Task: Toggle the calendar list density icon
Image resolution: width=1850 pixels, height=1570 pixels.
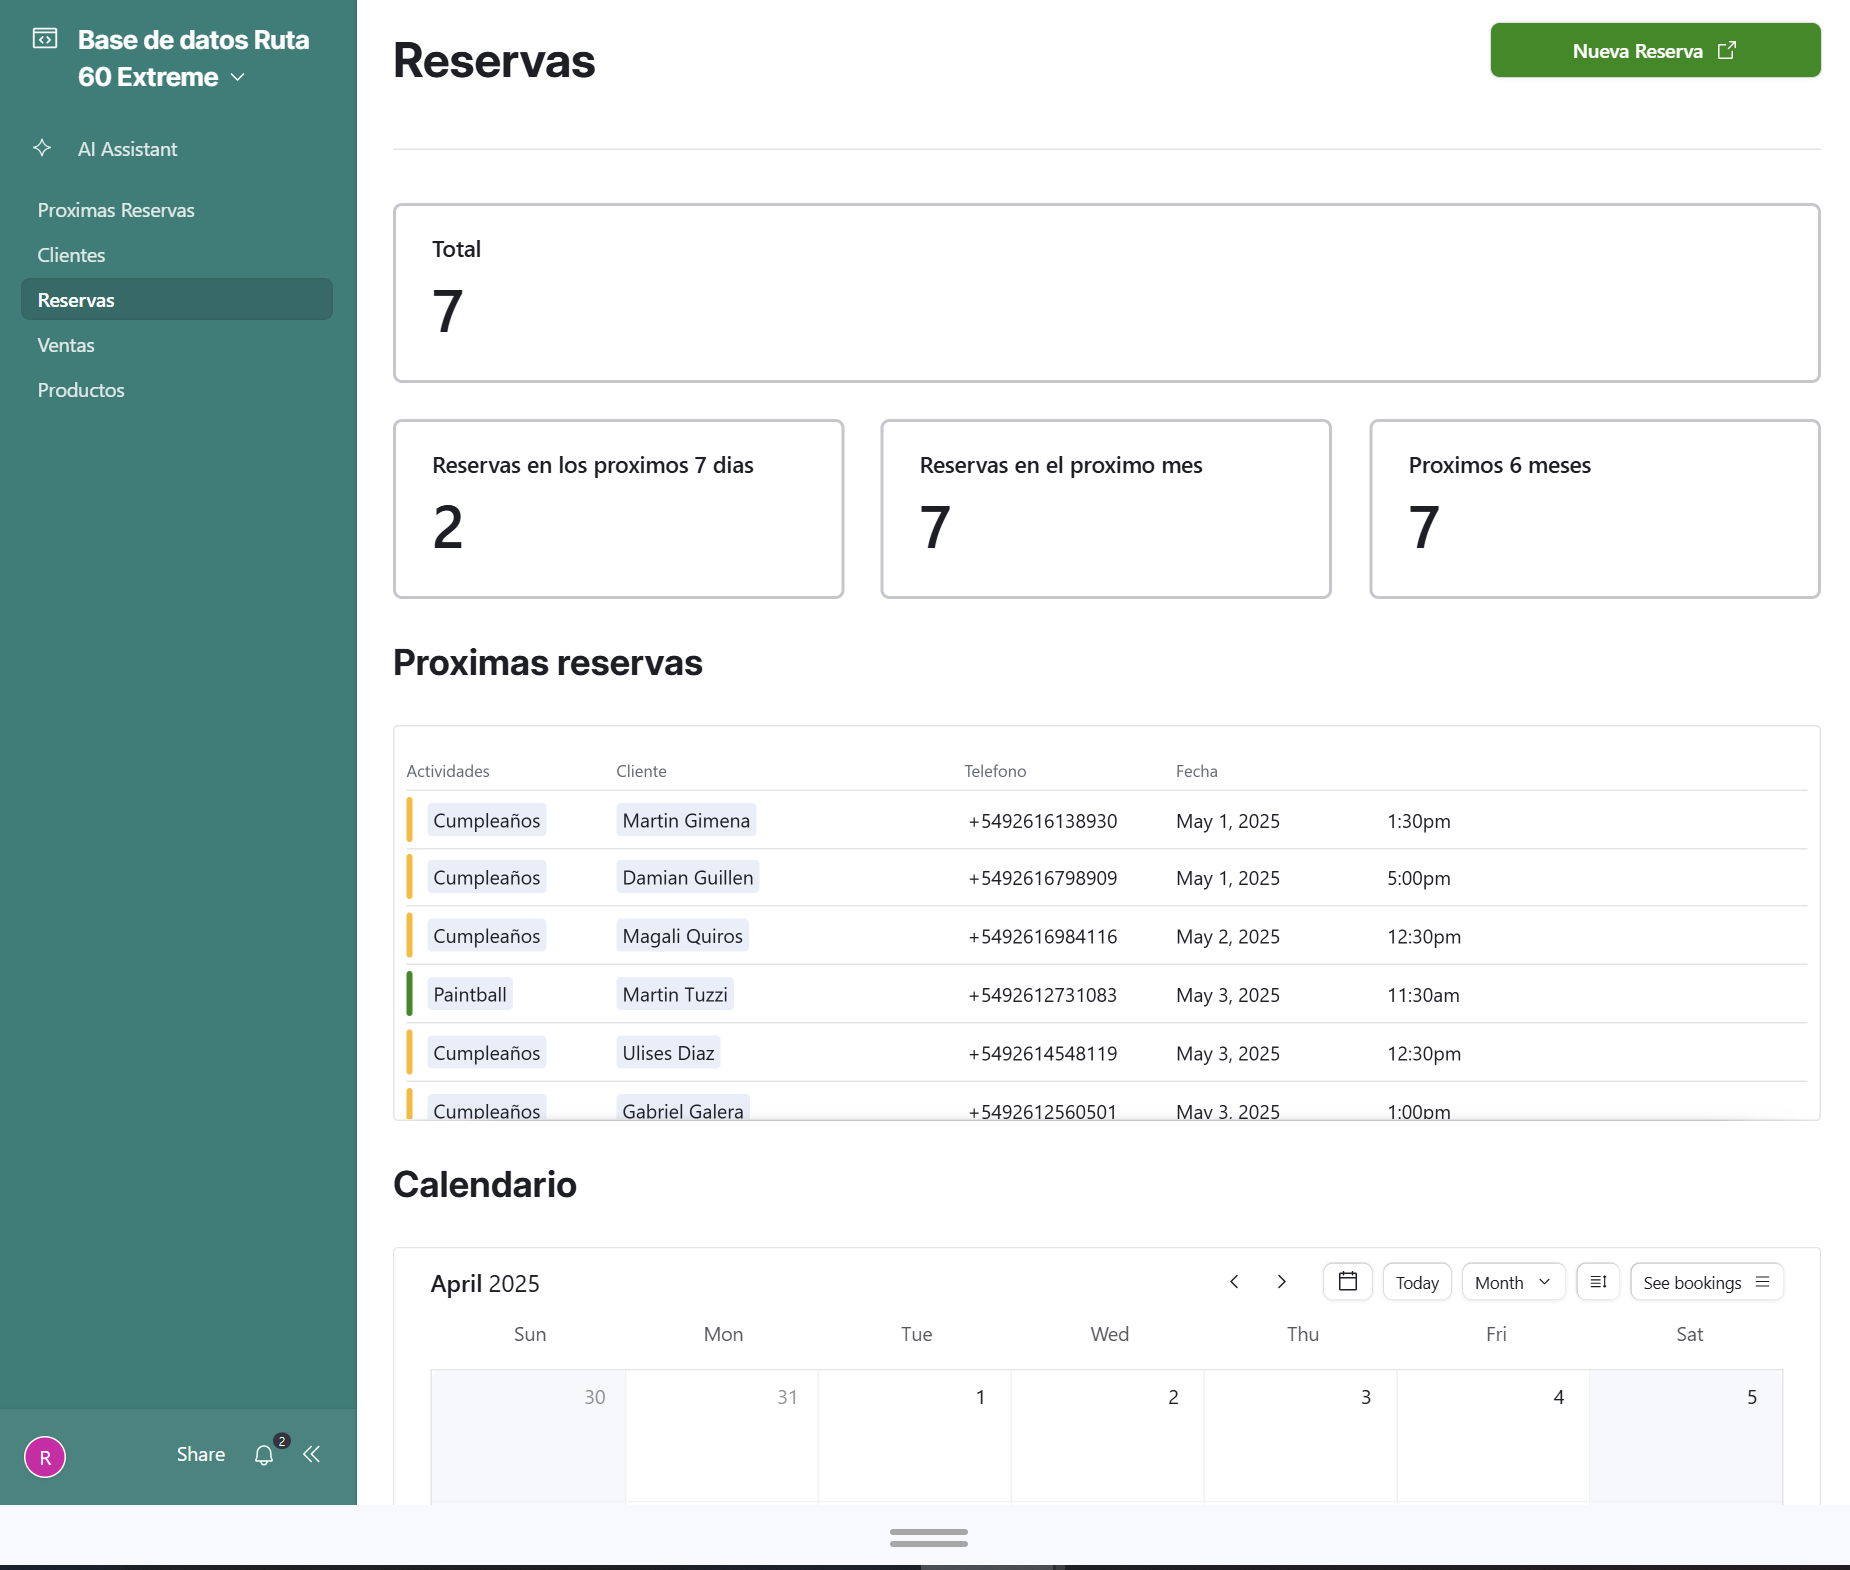Action: [x=1597, y=1282]
